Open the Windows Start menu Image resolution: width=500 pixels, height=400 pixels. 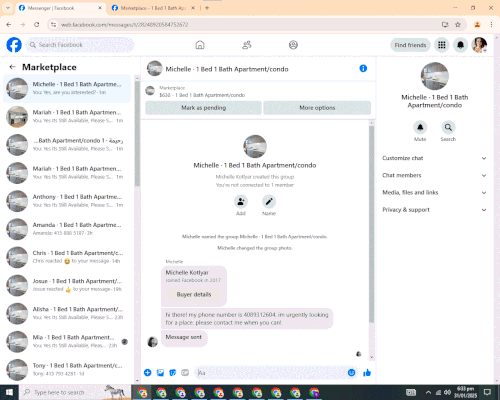[x=9, y=392]
